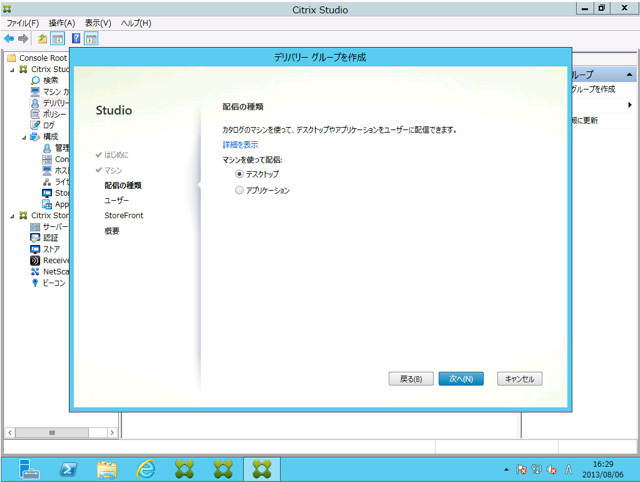
Task: Click the tree pane horizontal scrollbar thumb
Action: click(x=52, y=433)
